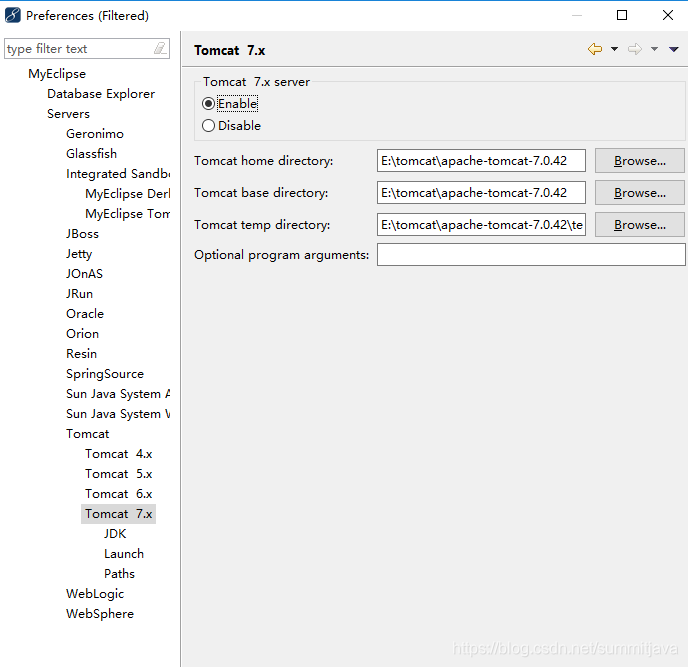688x667 pixels.
Task: Select Integrated Sandbox tree node
Action: (118, 174)
